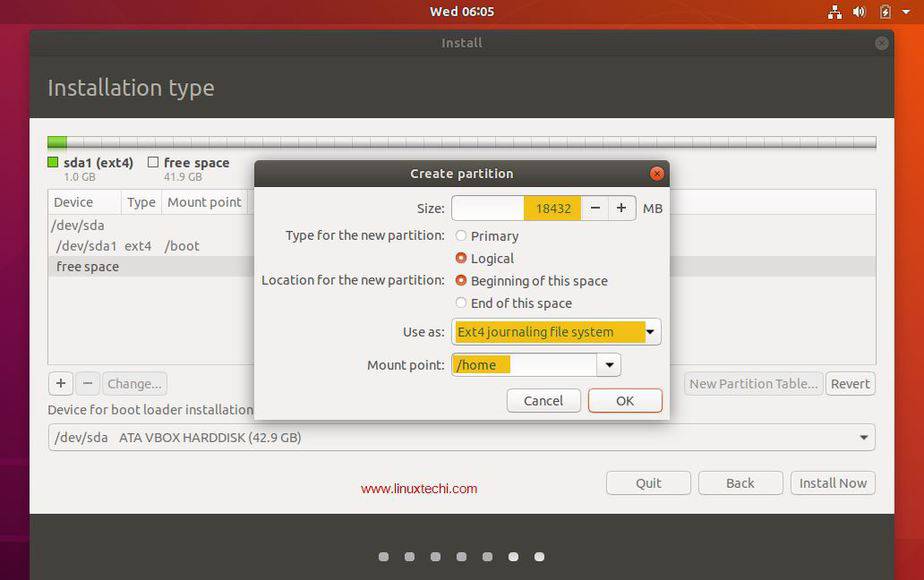Open the boot loader device dropdown

tap(862, 437)
